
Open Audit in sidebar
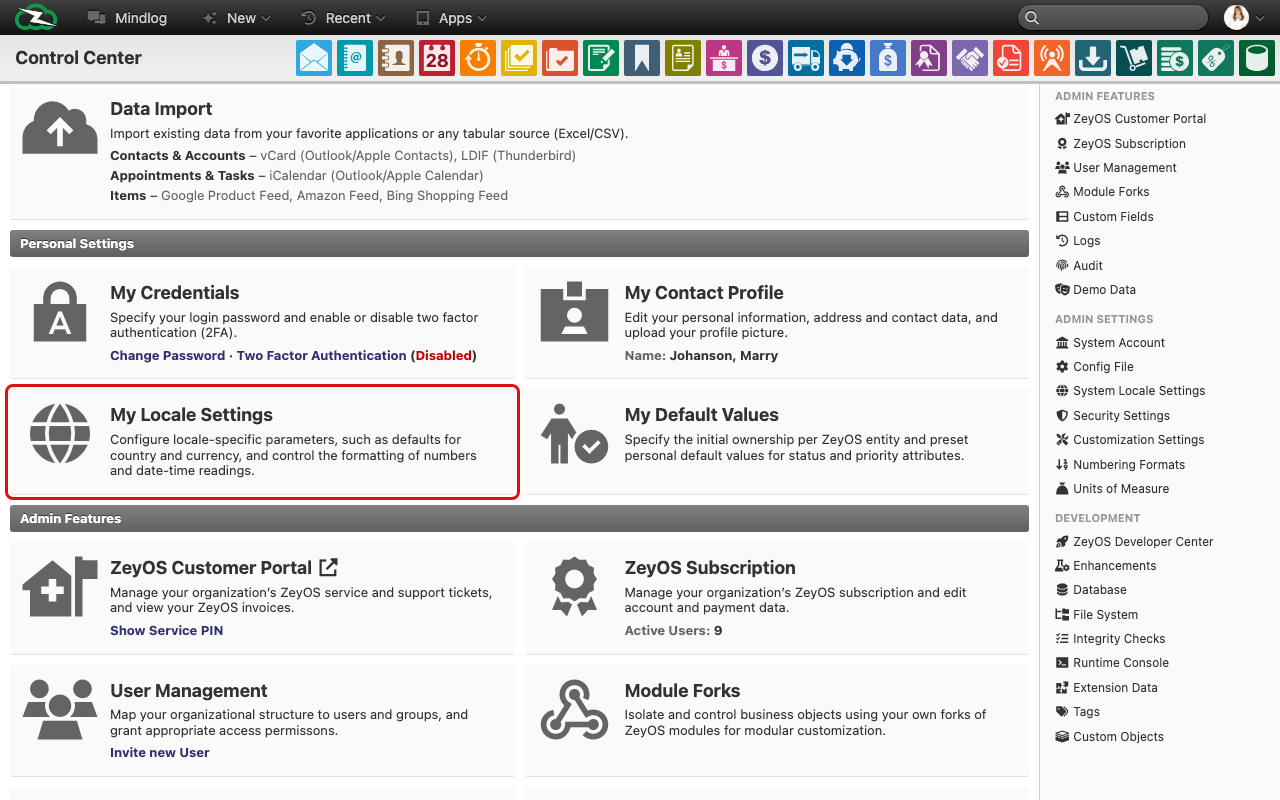tap(1079, 266)
